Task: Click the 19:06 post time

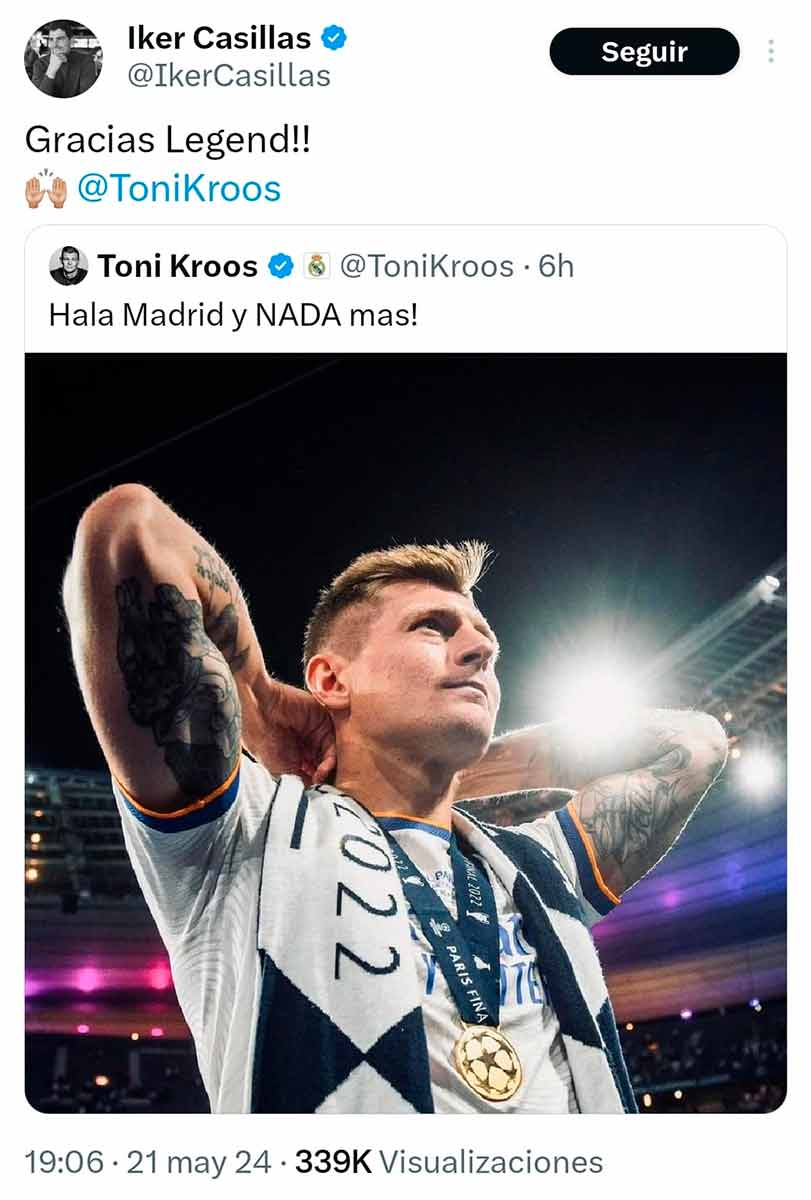Action: [x=64, y=1162]
